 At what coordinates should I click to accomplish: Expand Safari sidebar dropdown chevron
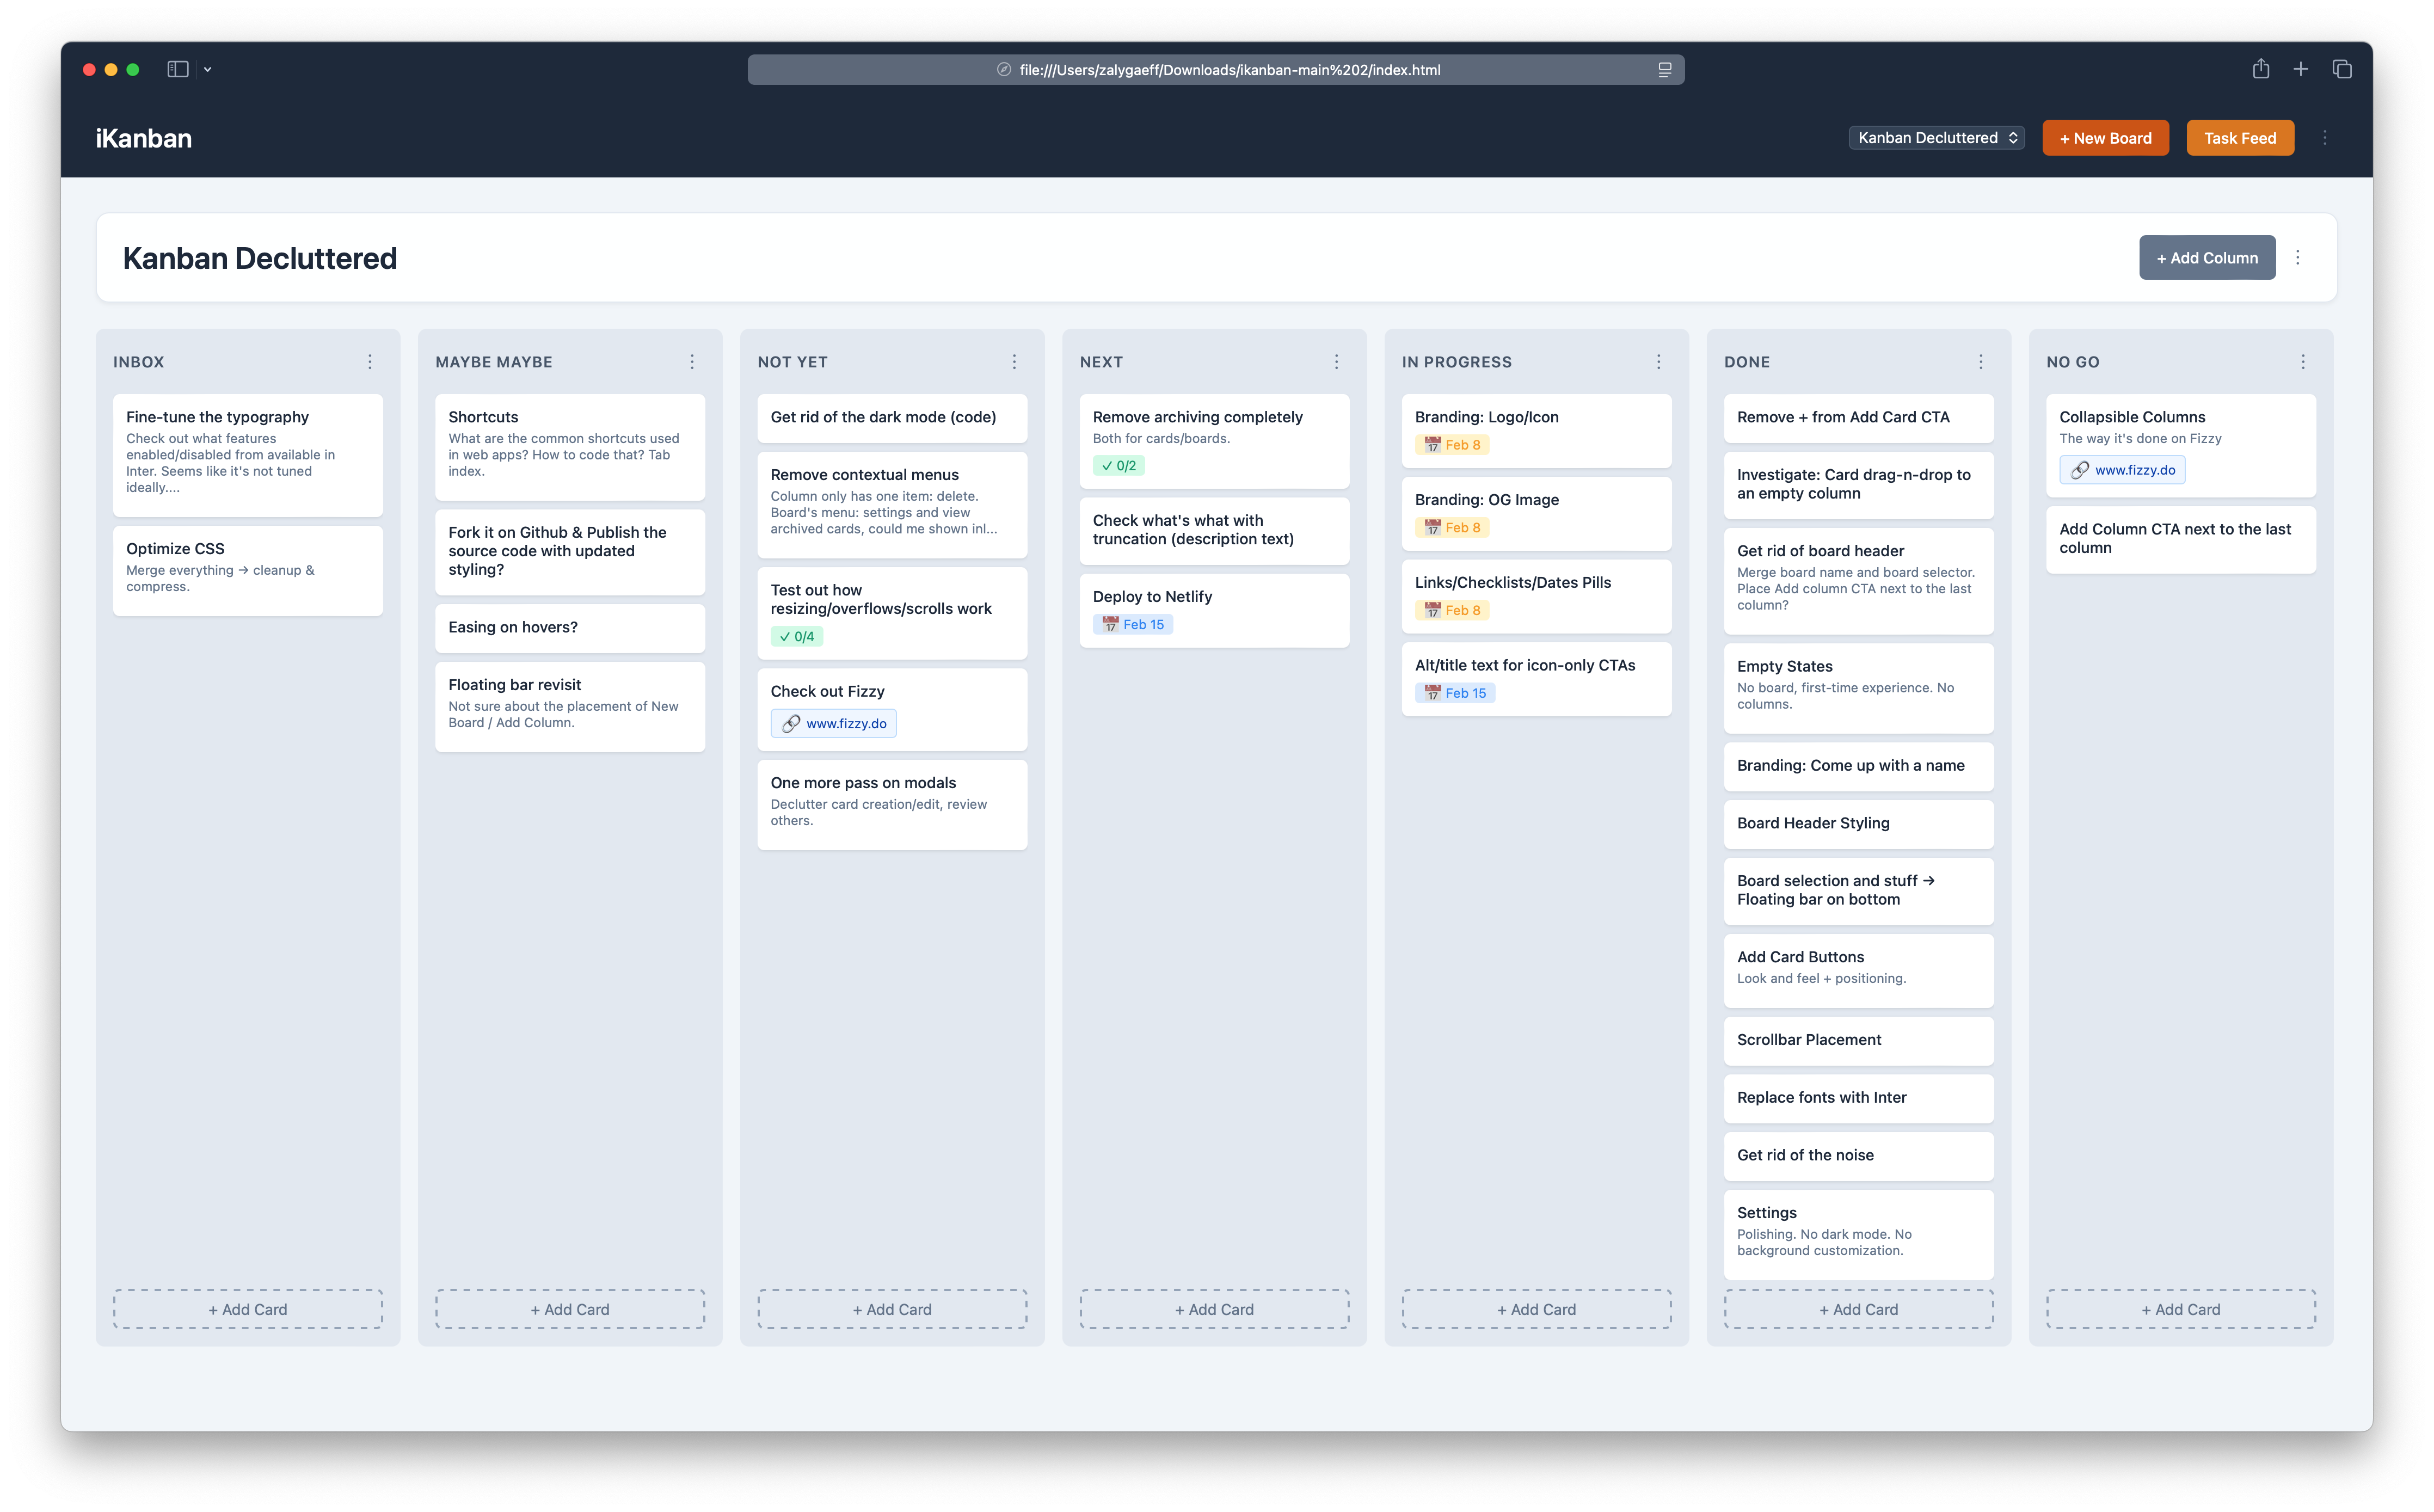208,69
